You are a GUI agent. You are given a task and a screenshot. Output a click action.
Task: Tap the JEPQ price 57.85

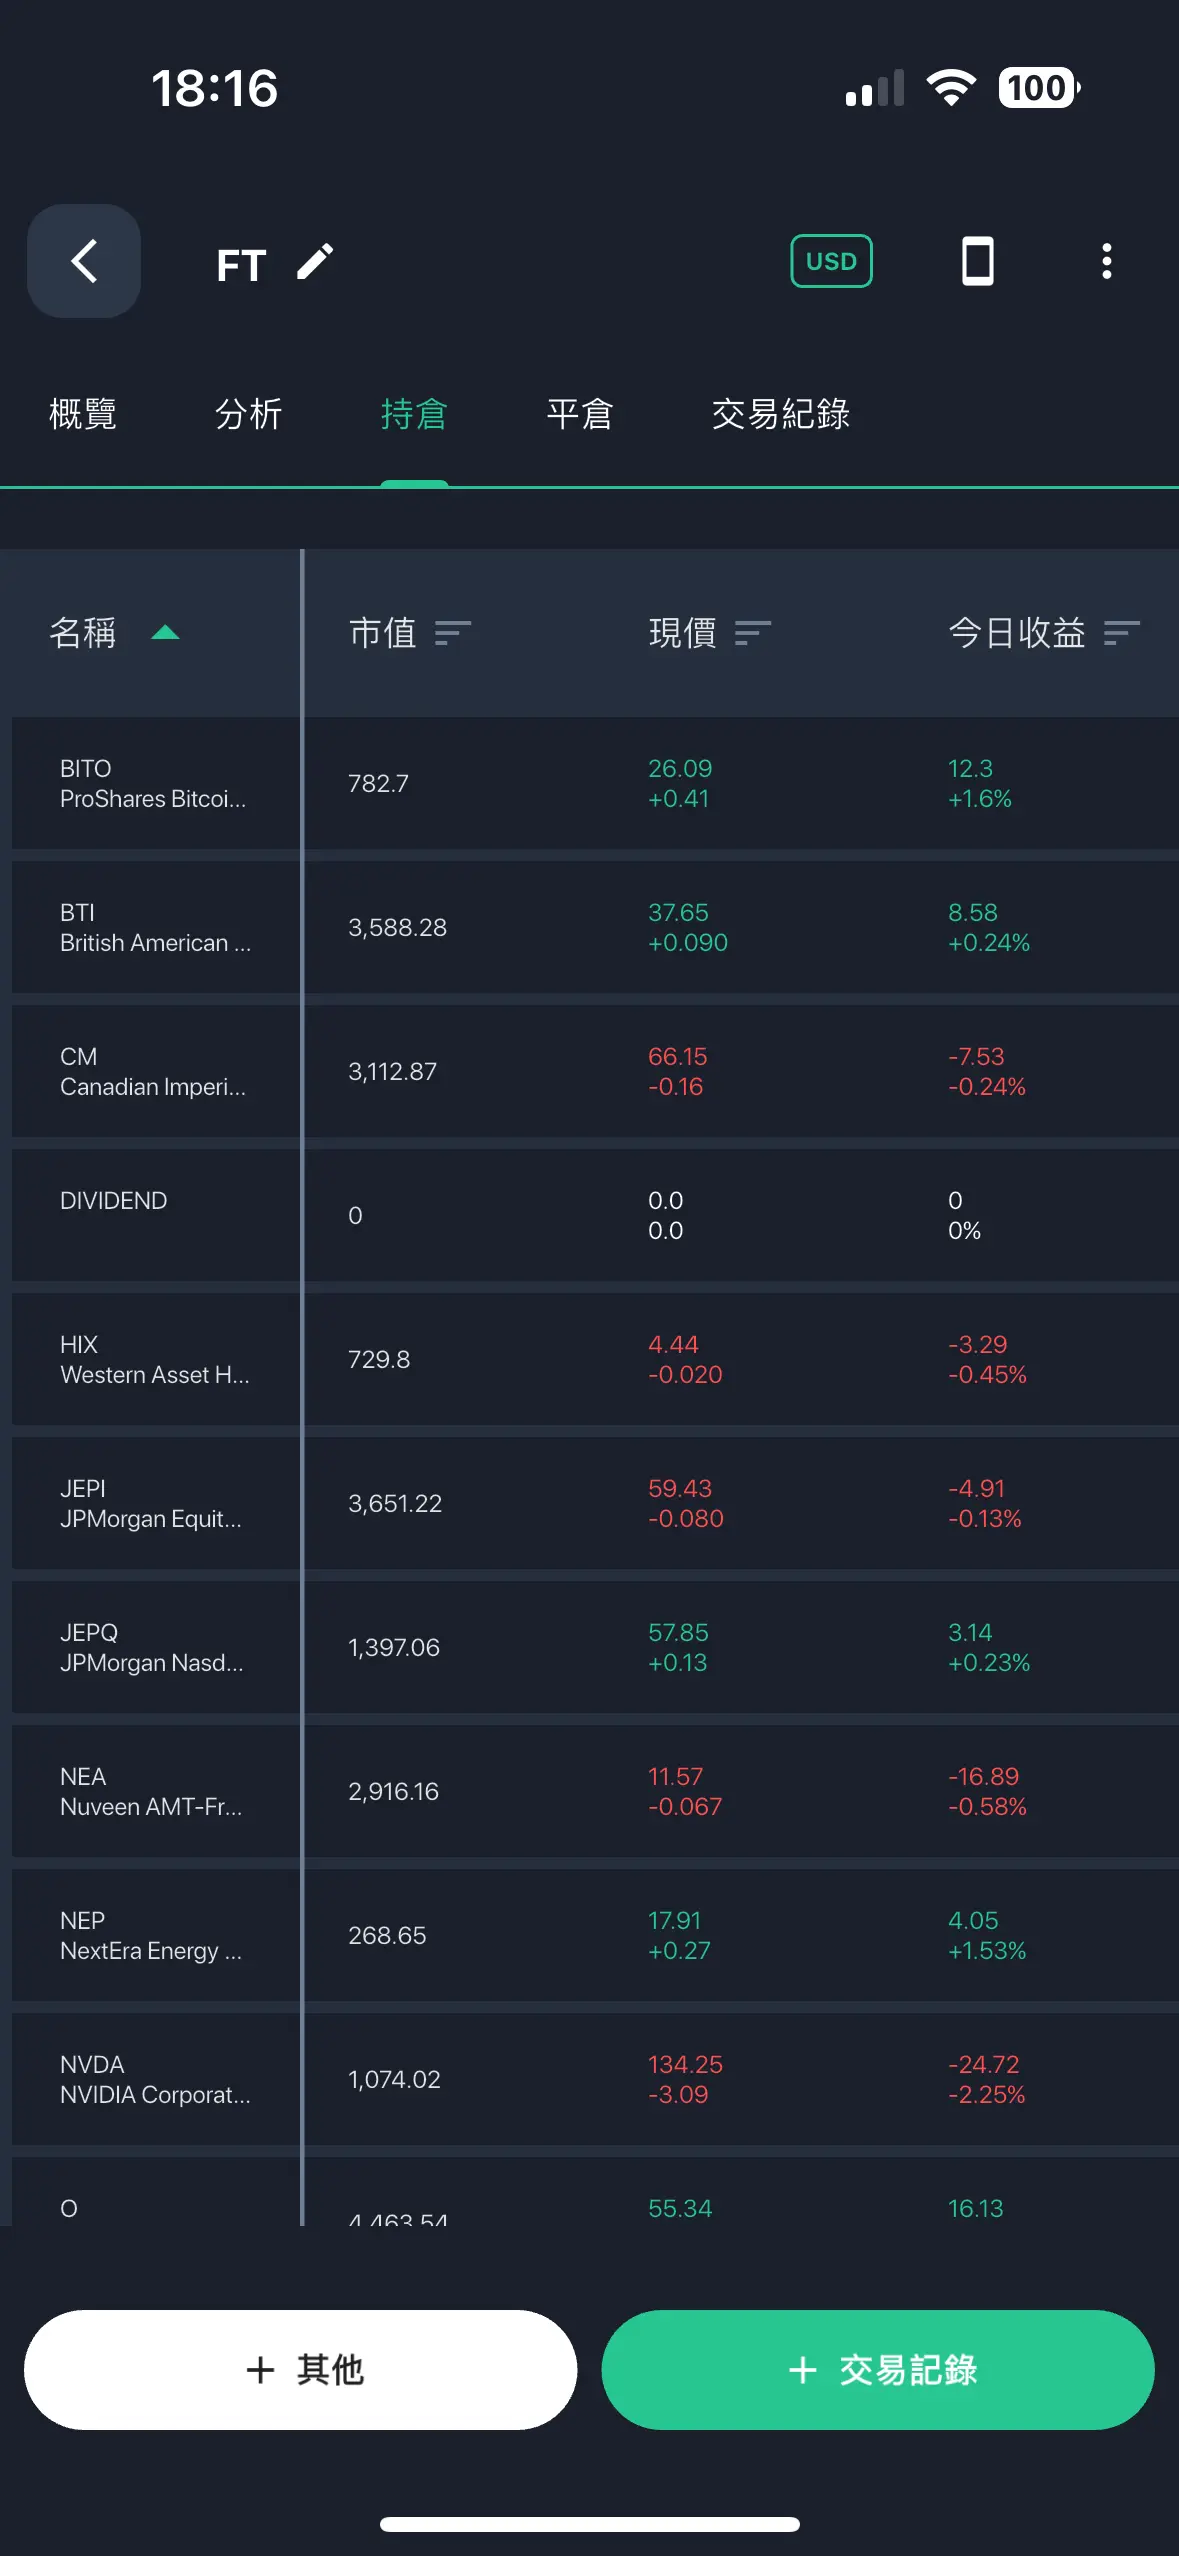(x=678, y=1632)
